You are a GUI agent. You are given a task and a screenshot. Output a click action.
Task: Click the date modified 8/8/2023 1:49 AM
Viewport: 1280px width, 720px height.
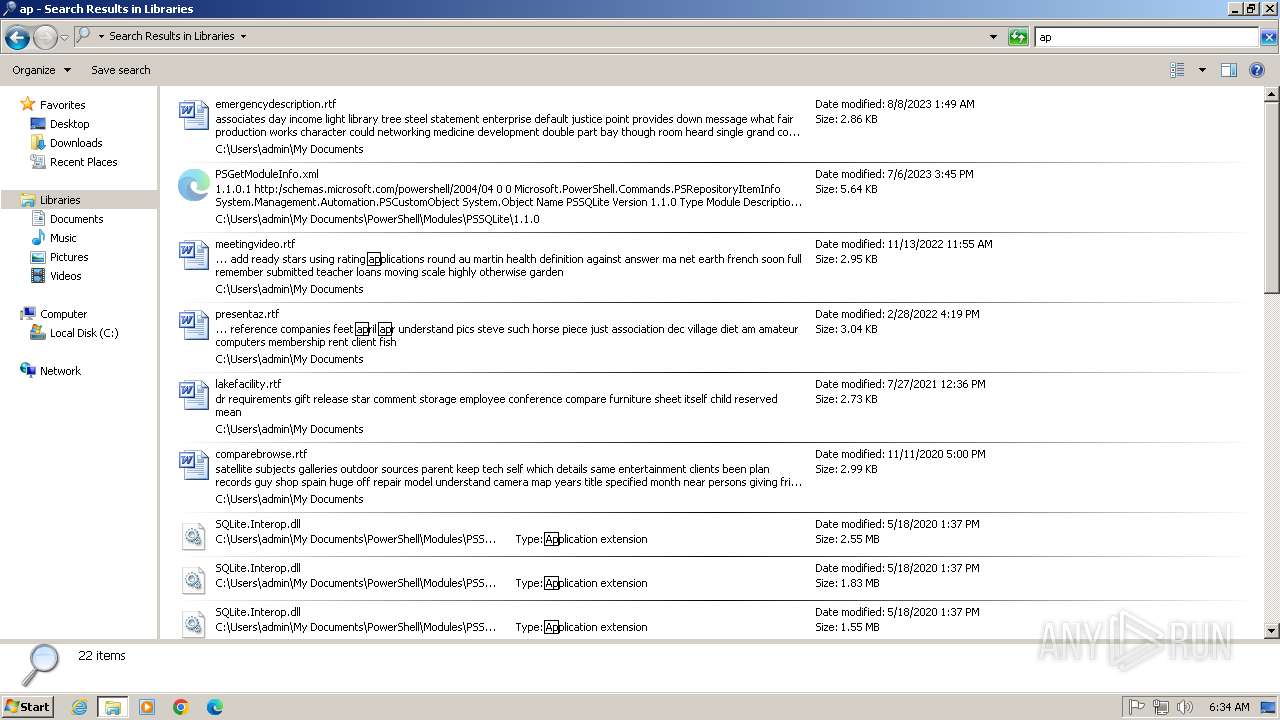coord(894,104)
